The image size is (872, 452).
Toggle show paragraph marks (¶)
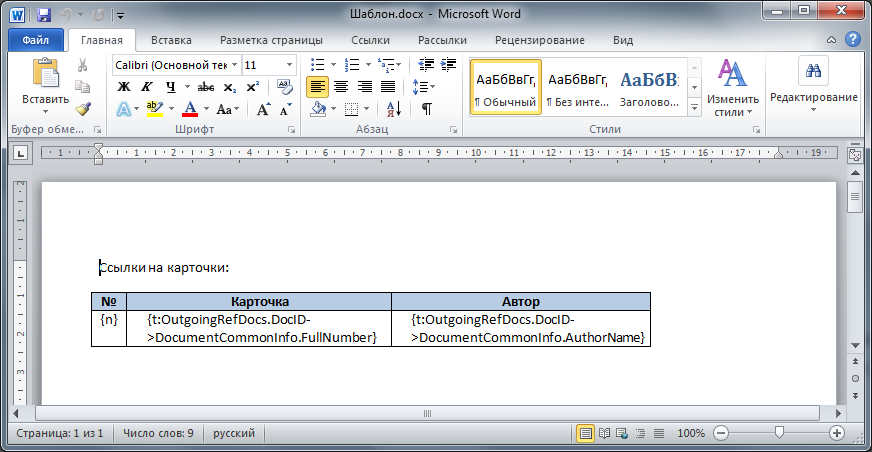tap(426, 109)
